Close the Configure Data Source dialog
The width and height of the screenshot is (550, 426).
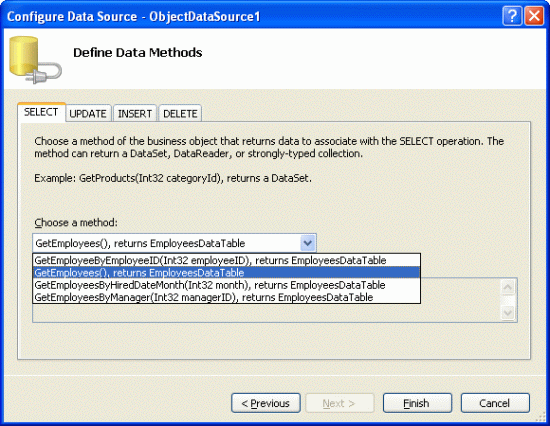tap(534, 16)
